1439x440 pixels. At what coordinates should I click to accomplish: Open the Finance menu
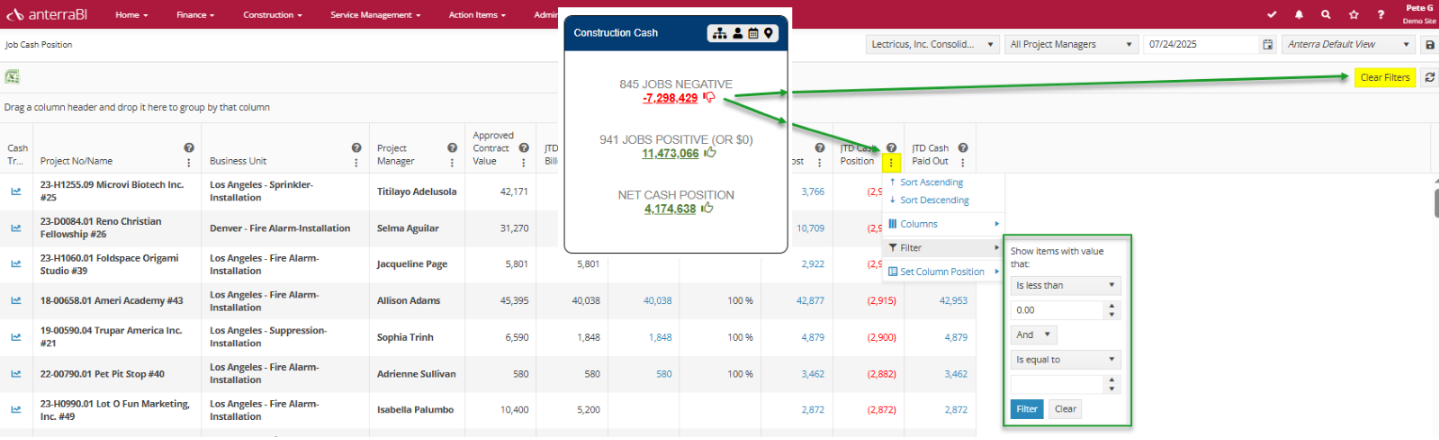click(195, 15)
